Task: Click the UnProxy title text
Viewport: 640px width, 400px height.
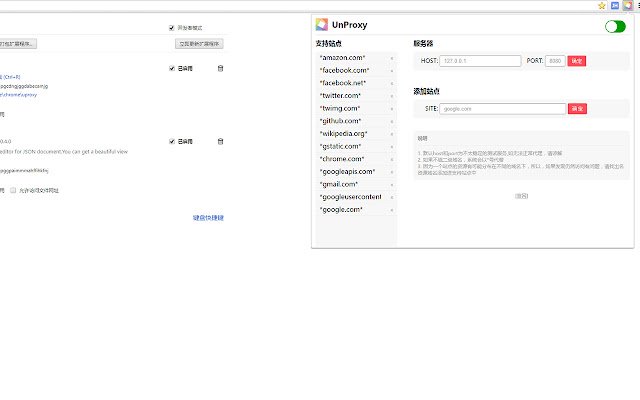Action: pyautogui.click(x=349, y=25)
